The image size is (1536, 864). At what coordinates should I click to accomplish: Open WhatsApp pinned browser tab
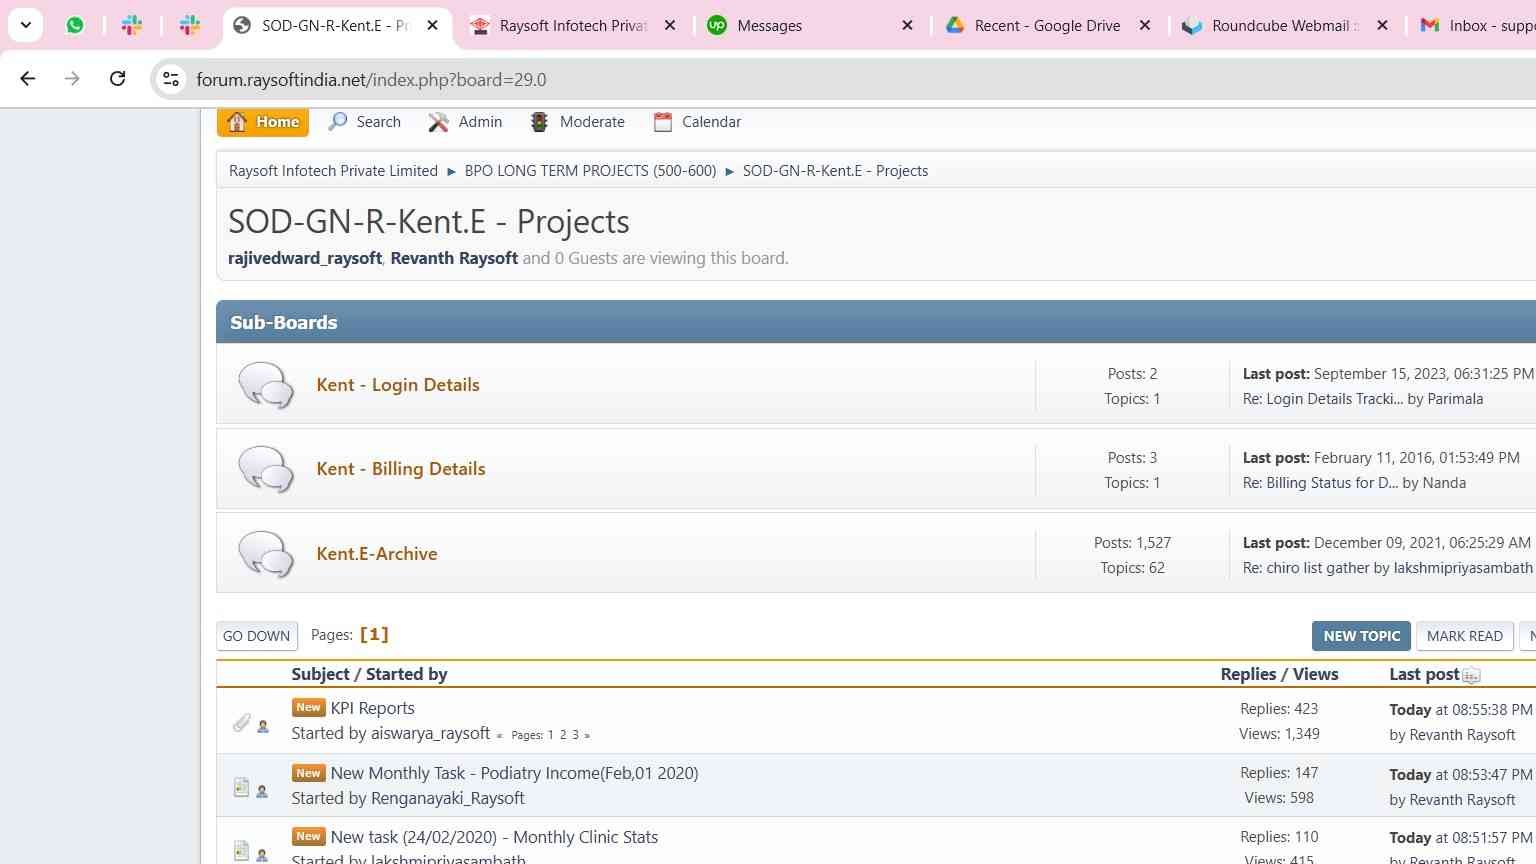[75, 26]
